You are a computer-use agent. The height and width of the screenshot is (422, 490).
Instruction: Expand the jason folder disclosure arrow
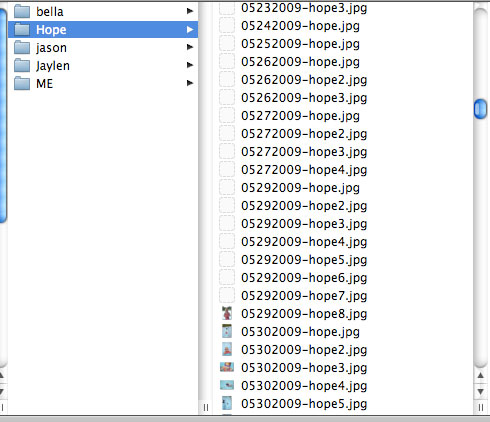point(190,47)
